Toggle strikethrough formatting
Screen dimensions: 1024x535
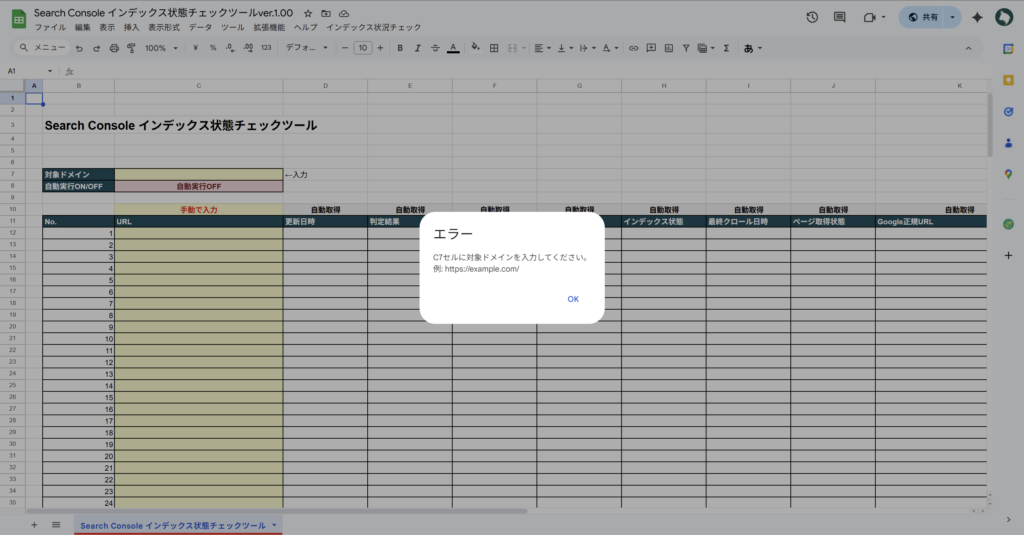tap(435, 48)
